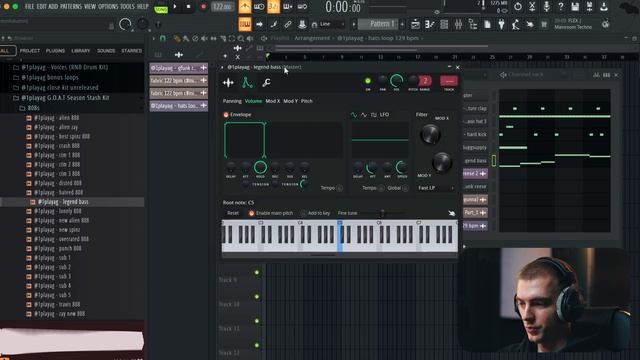Click the red Record button
This screenshot has width=640, height=360.
(203, 7)
